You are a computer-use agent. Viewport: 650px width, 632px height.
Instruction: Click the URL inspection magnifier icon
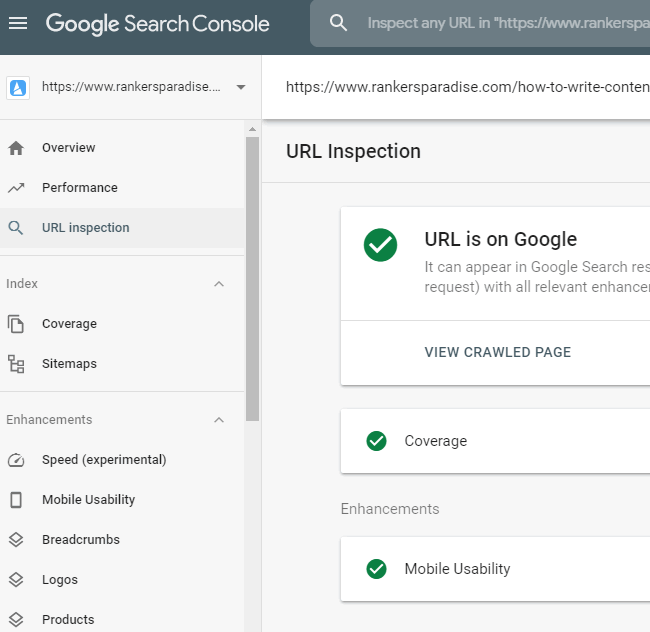pyautogui.click(x=16, y=228)
